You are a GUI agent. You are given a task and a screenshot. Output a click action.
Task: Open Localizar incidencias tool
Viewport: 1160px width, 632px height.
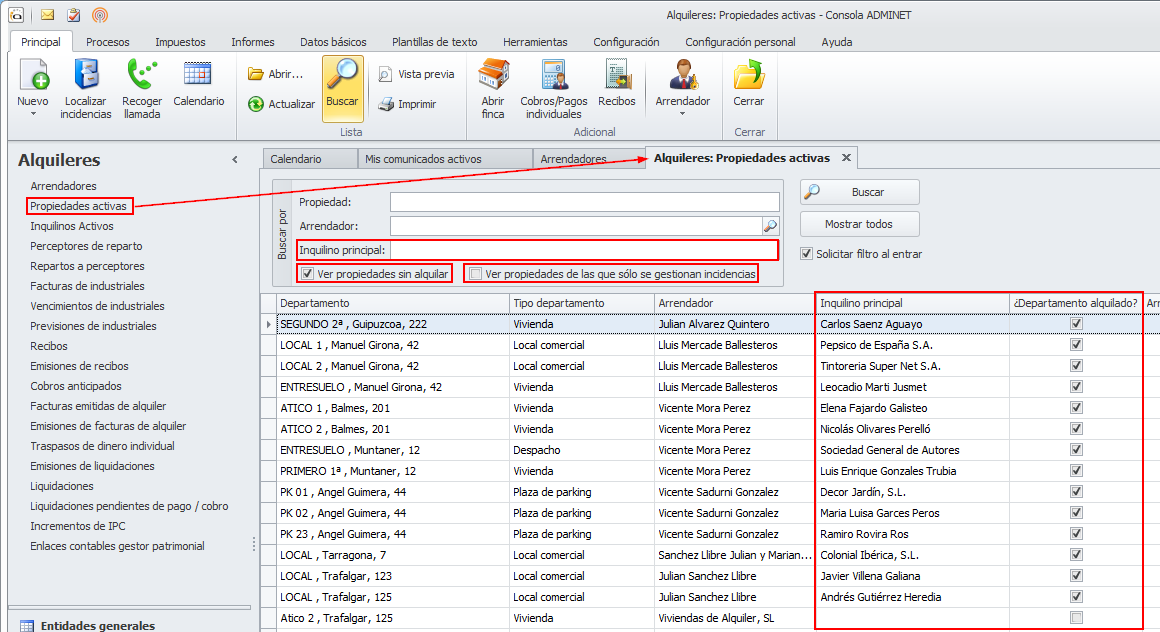click(x=86, y=76)
